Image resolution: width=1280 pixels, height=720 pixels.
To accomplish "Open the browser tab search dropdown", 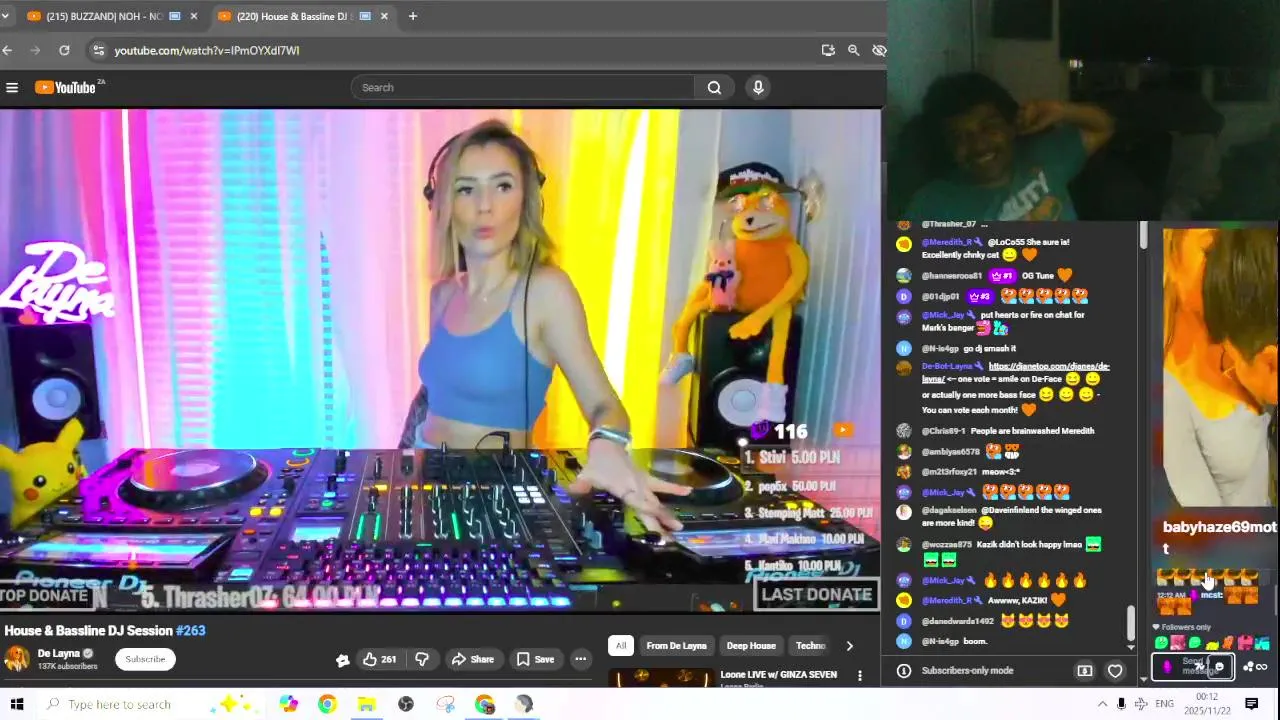I will pos(5,16).
